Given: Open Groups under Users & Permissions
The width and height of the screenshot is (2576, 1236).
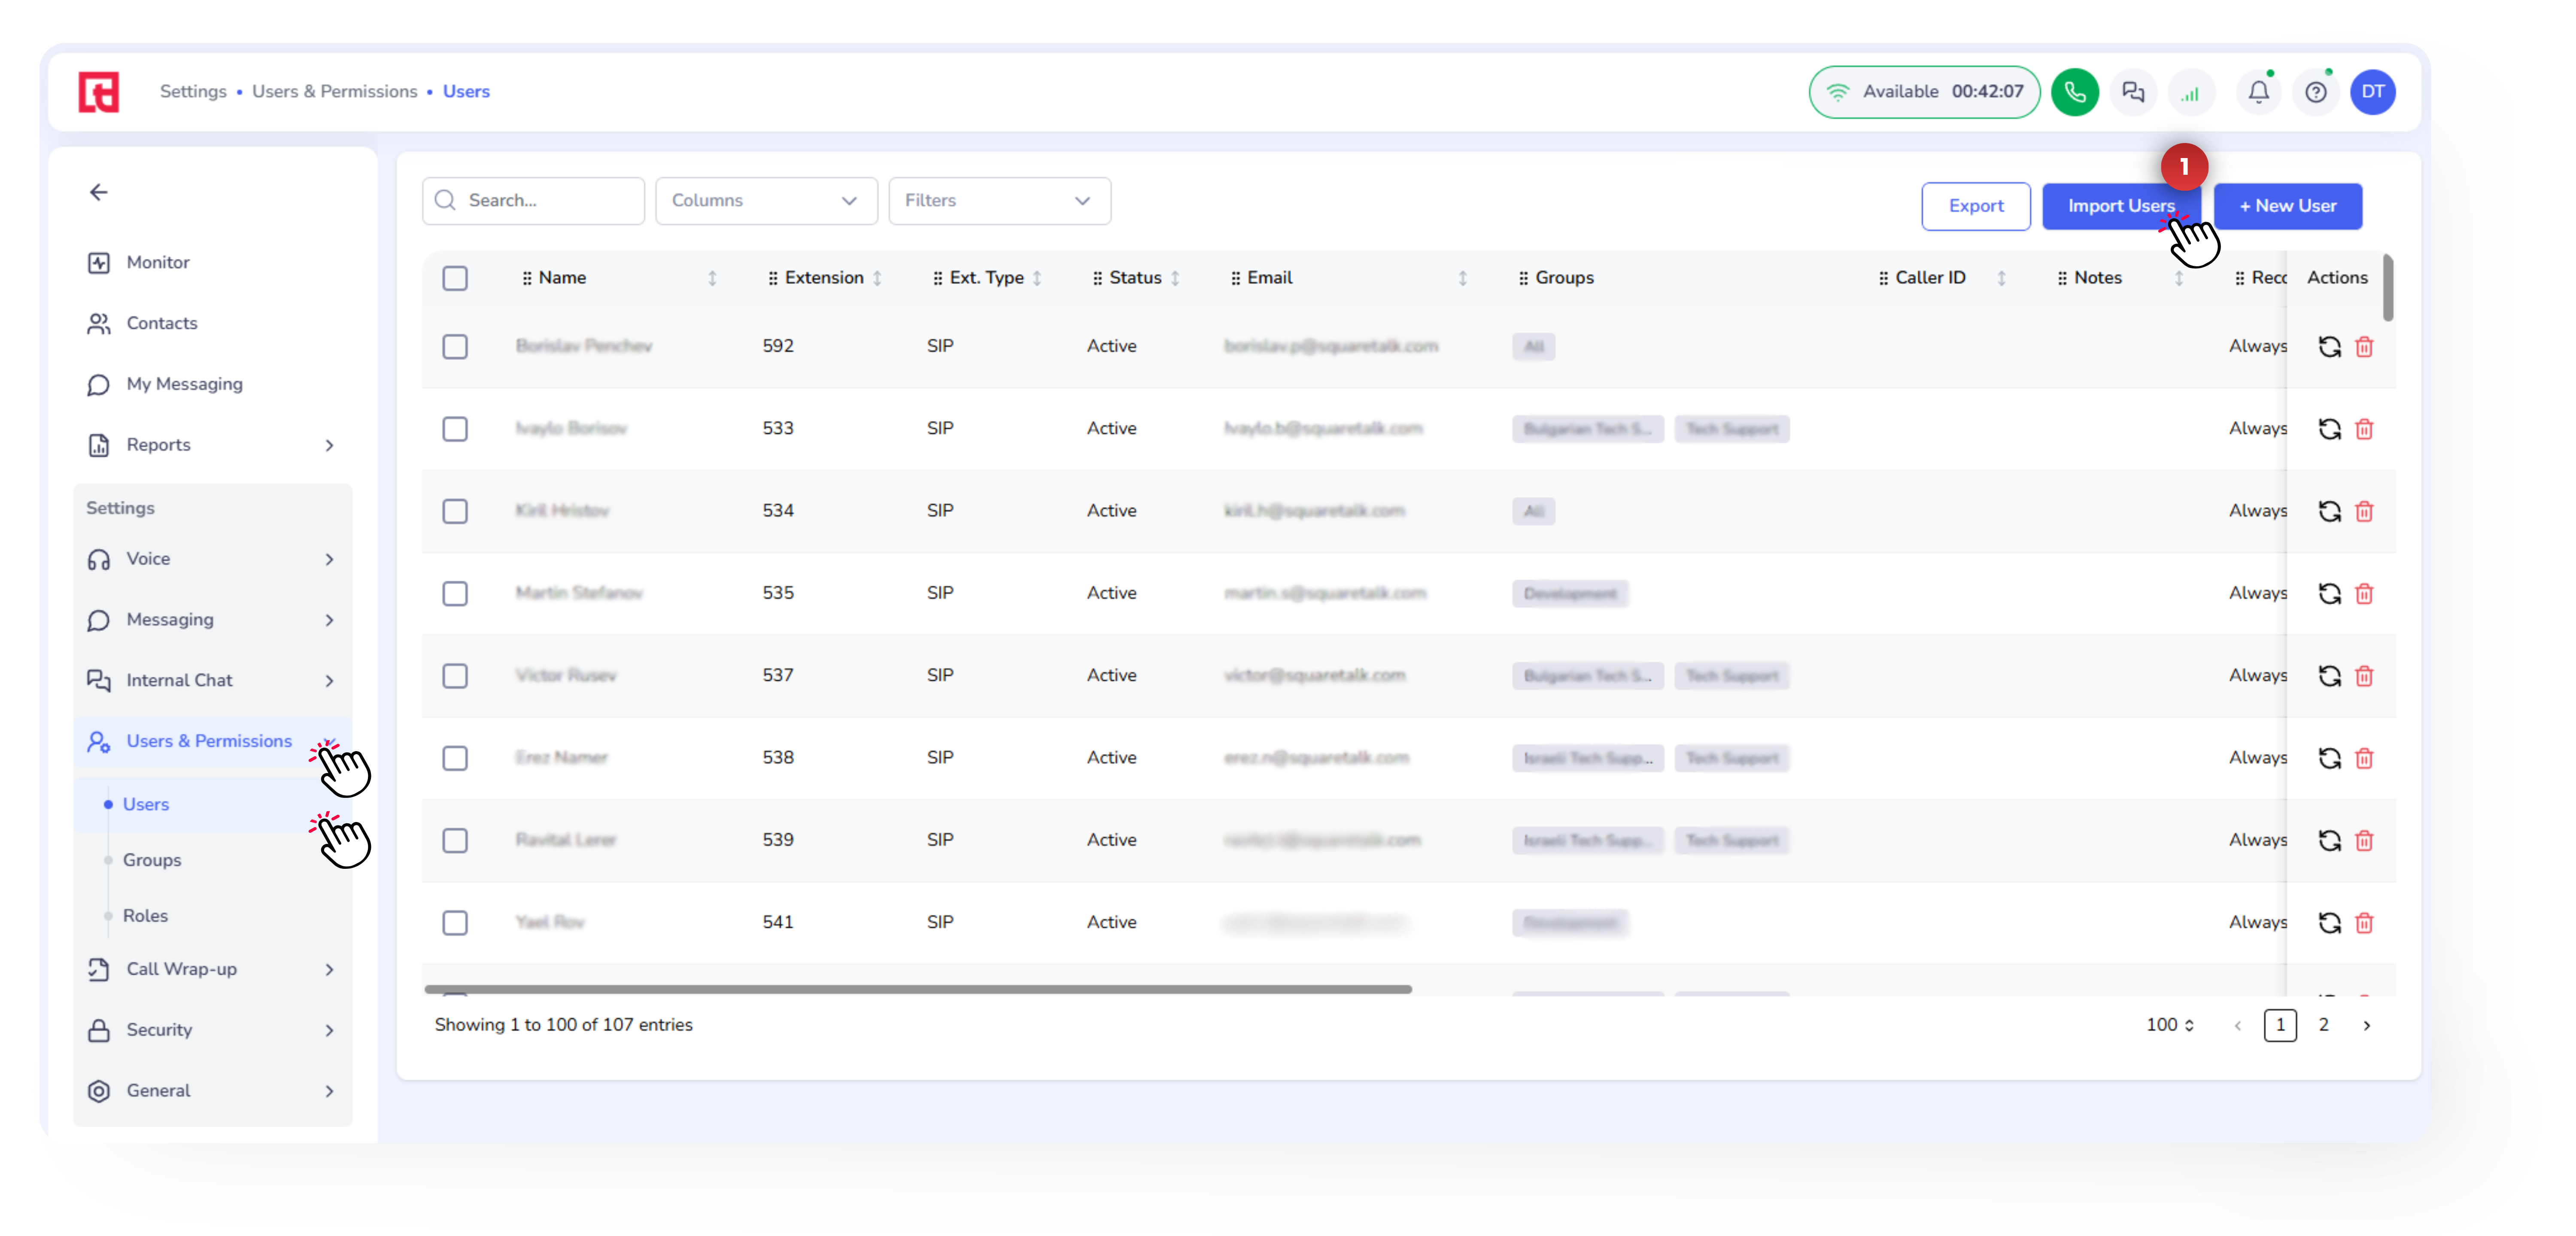Looking at the screenshot, I should (x=152, y=859).
